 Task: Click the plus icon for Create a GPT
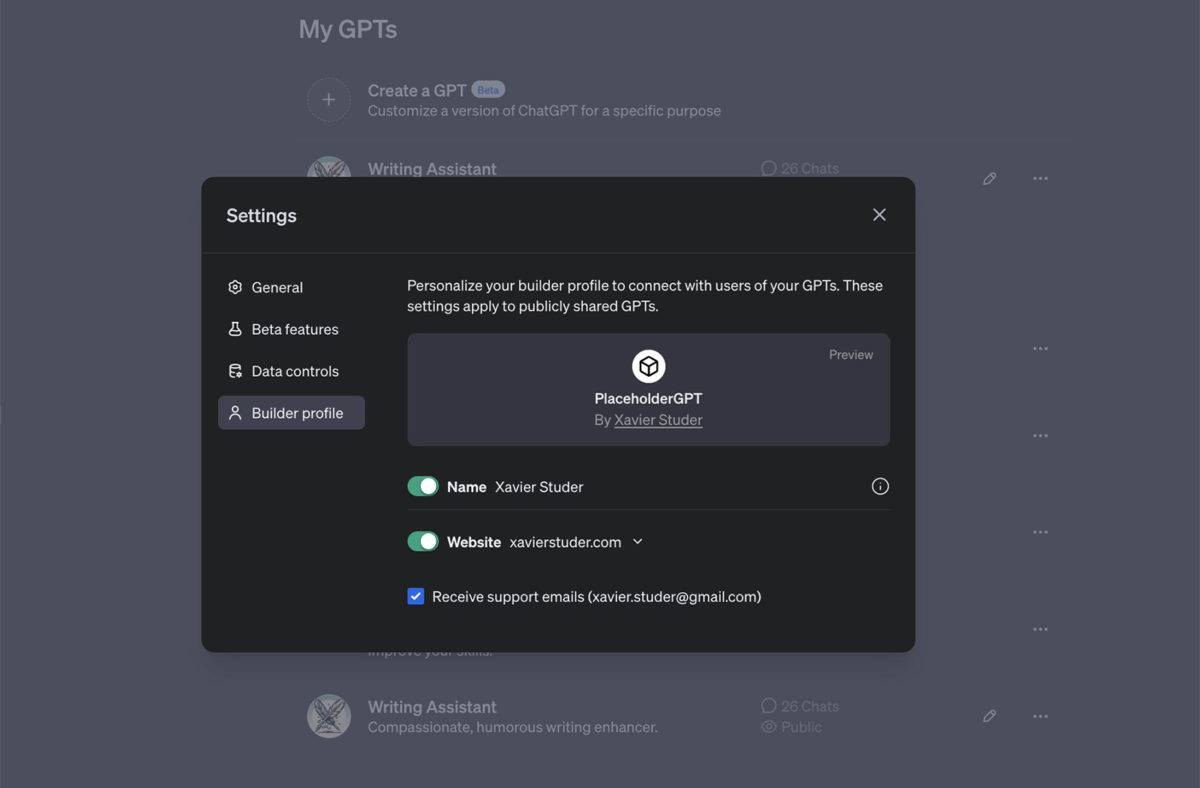(x=328, y=100)
